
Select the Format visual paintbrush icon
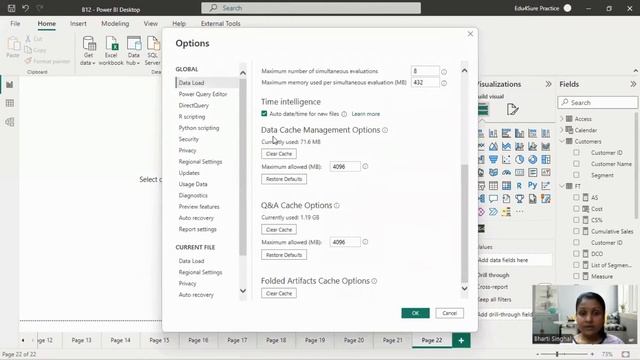click(512, 109)
